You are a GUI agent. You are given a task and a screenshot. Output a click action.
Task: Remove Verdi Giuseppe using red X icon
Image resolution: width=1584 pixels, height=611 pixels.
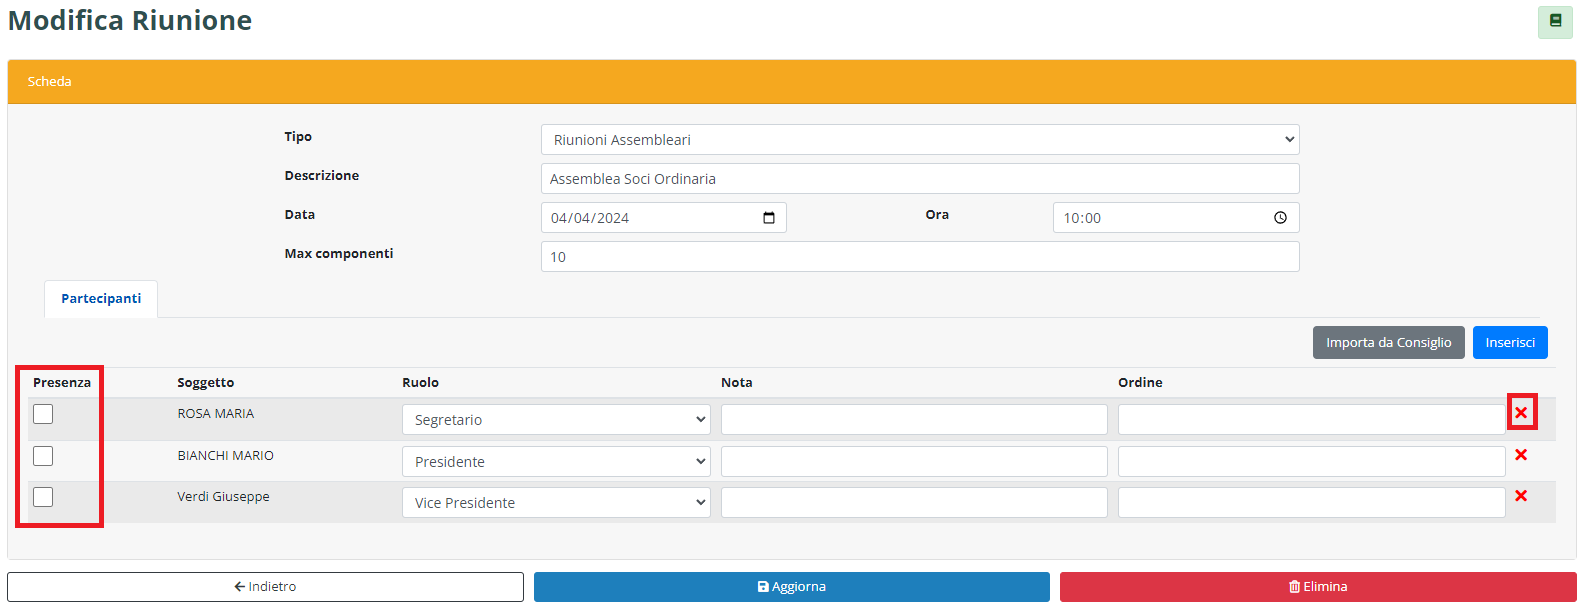pos(1521,496)
